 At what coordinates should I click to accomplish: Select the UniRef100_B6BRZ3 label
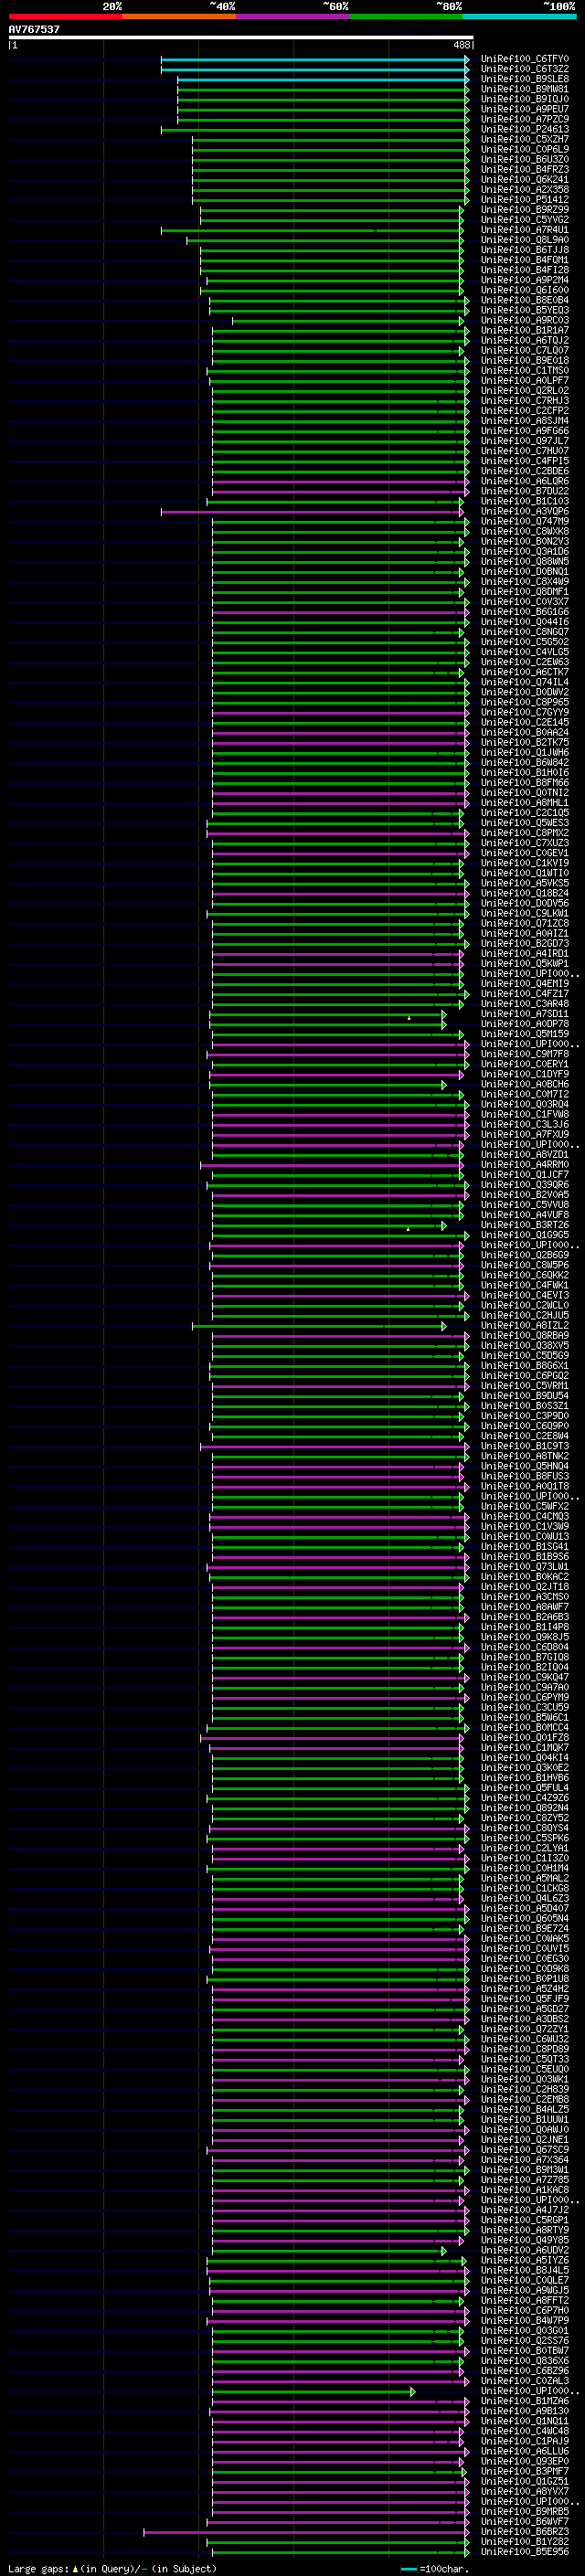point(524,2532)
